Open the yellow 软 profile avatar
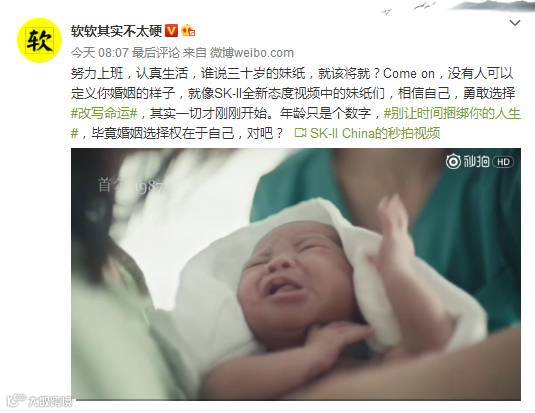This screenshot has height=413, width=535. [x=40, y=40]
